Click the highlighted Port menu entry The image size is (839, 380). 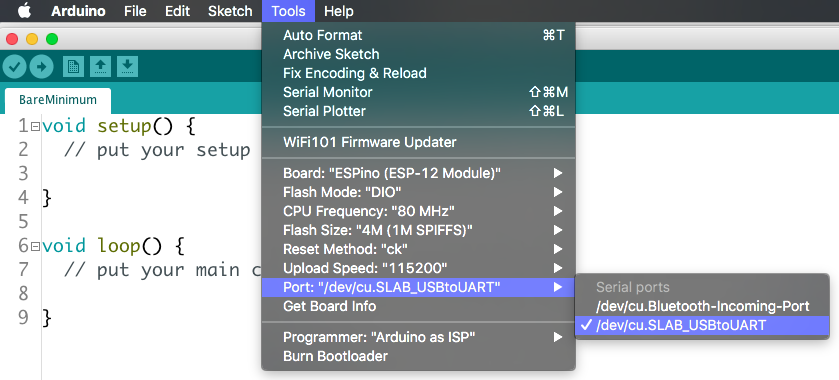pyautogui.click(x=418, y=287)
